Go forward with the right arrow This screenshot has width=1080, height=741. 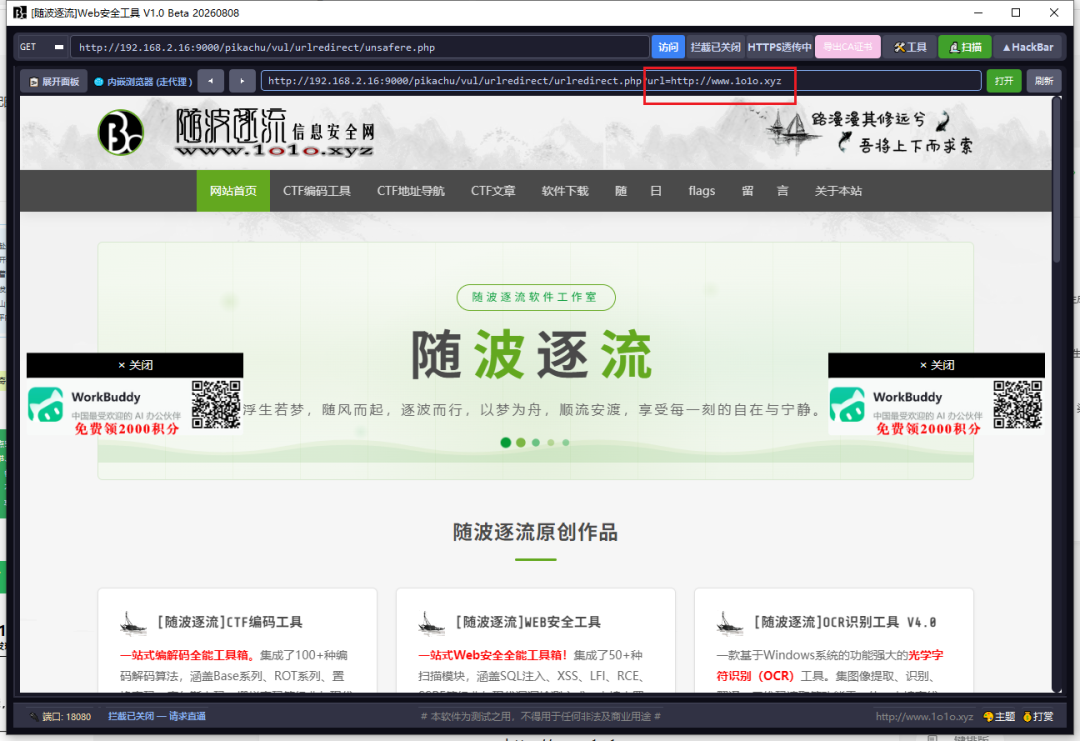tap(242, 81)
